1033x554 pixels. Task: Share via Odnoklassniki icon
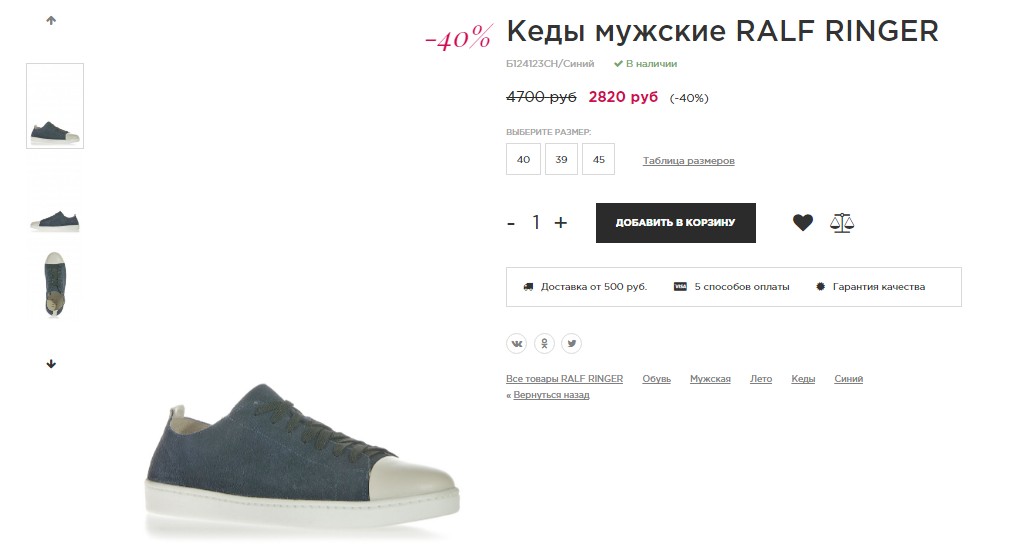pos(544,343)
